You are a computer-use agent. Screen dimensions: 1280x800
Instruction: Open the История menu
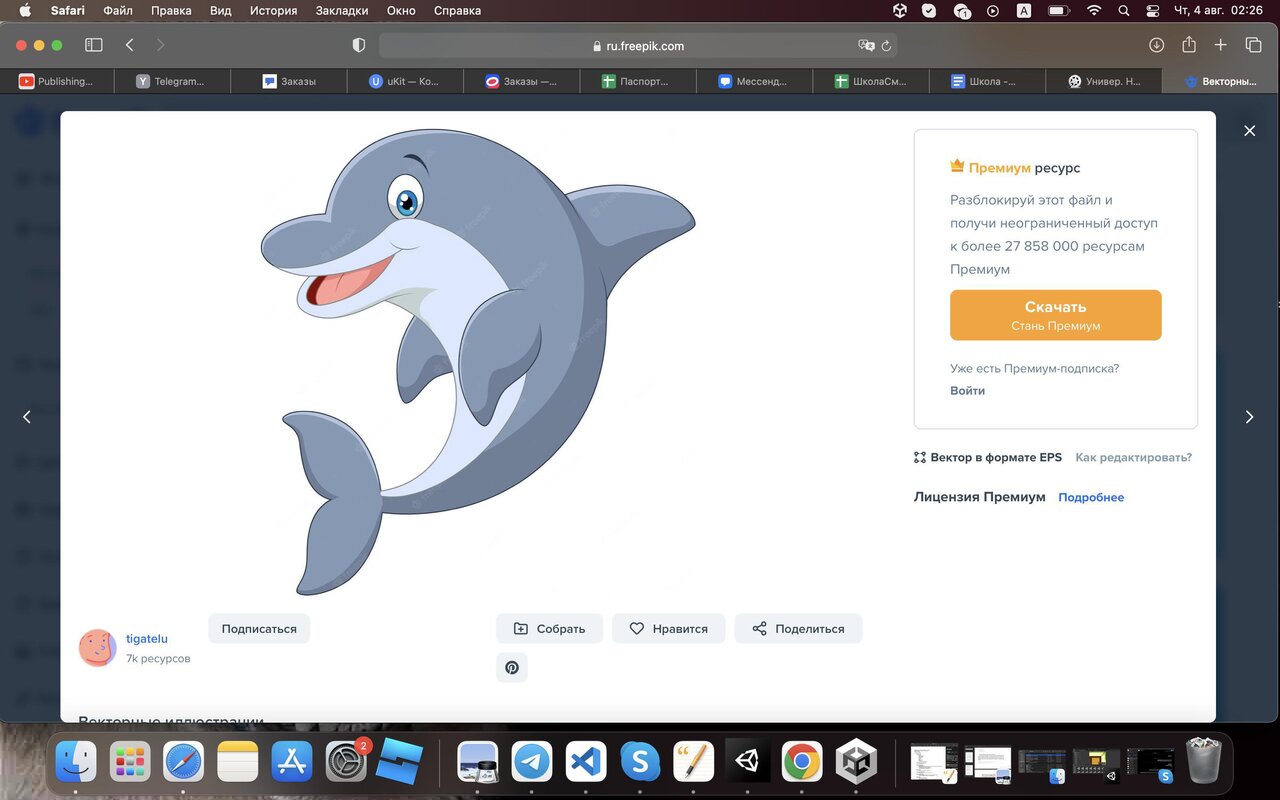[273, 11]
